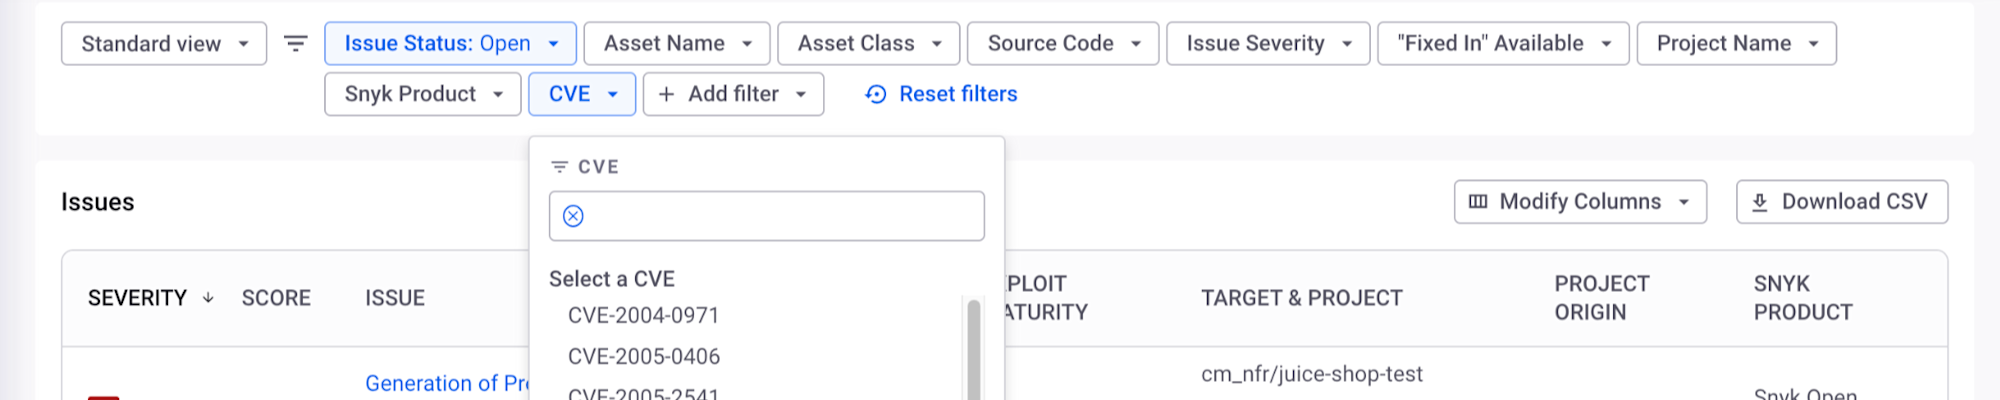Expand the Project Name filter
The height and width of the screenshot is (400, 2000).
1736,44
